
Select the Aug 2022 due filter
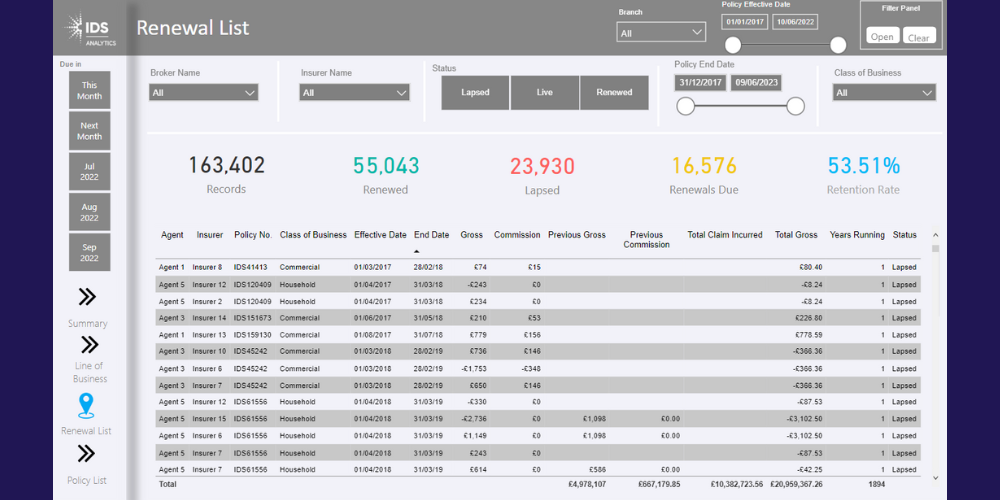coord(90,211)
